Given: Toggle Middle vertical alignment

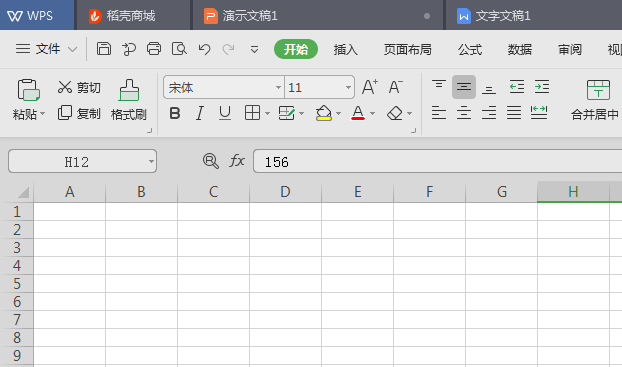Looking at the screenshot, I should click(464, 87).
